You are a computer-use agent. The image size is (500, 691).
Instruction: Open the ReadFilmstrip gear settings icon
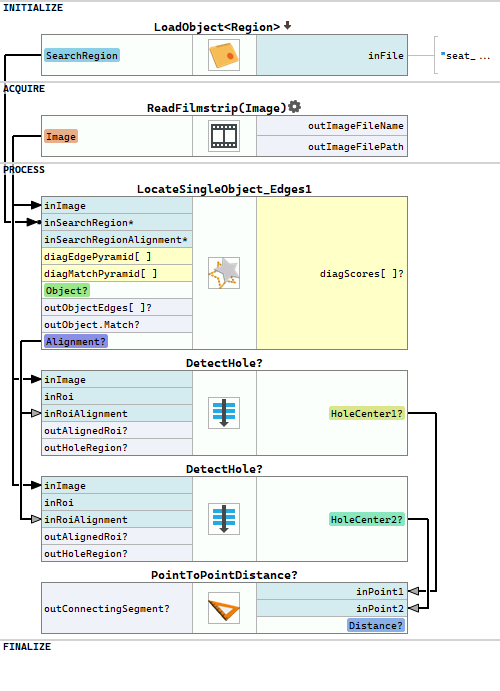click(x=294, y=107)
